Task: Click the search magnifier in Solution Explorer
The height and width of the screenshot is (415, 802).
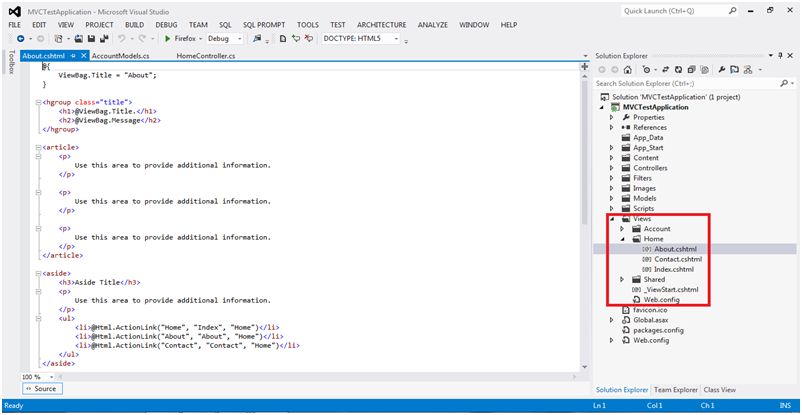Action: 784,83
